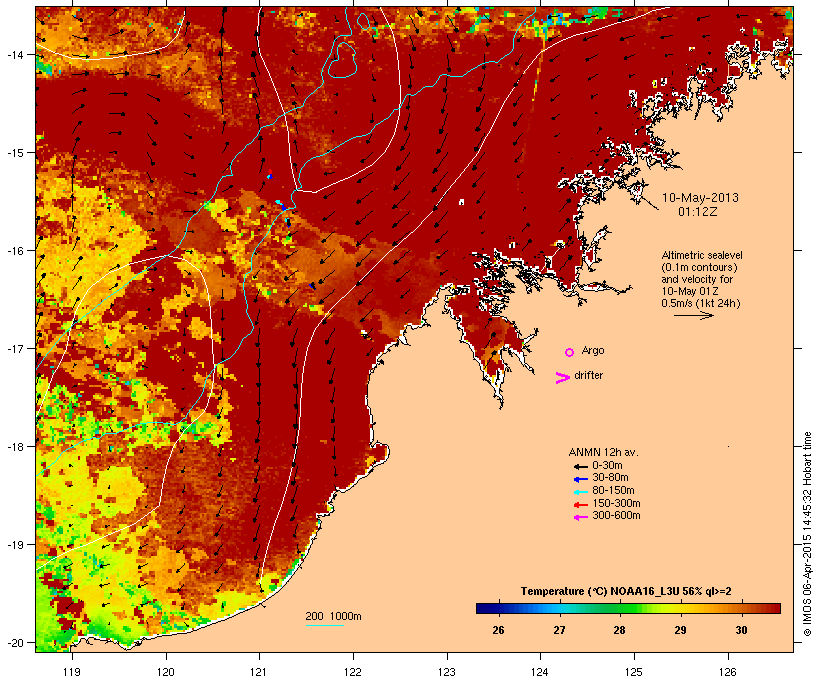
Task: Click the '300-600m' depth label
Action: [x=616, y=516]
